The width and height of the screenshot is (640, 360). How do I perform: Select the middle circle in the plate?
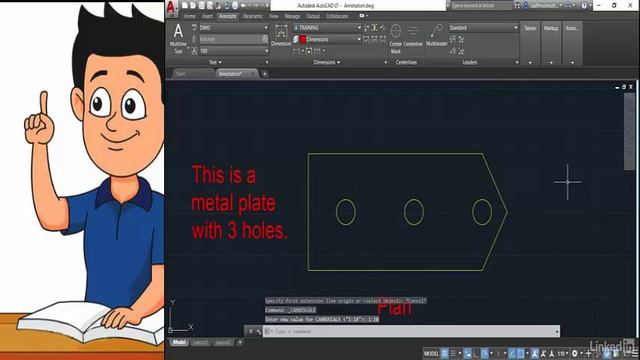414,212
